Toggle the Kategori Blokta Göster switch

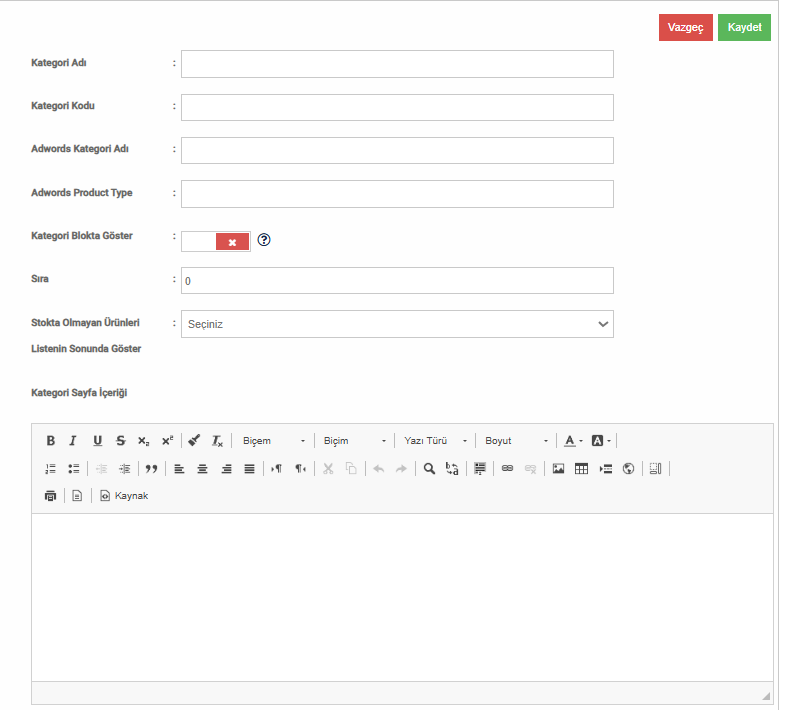(216, 242)
